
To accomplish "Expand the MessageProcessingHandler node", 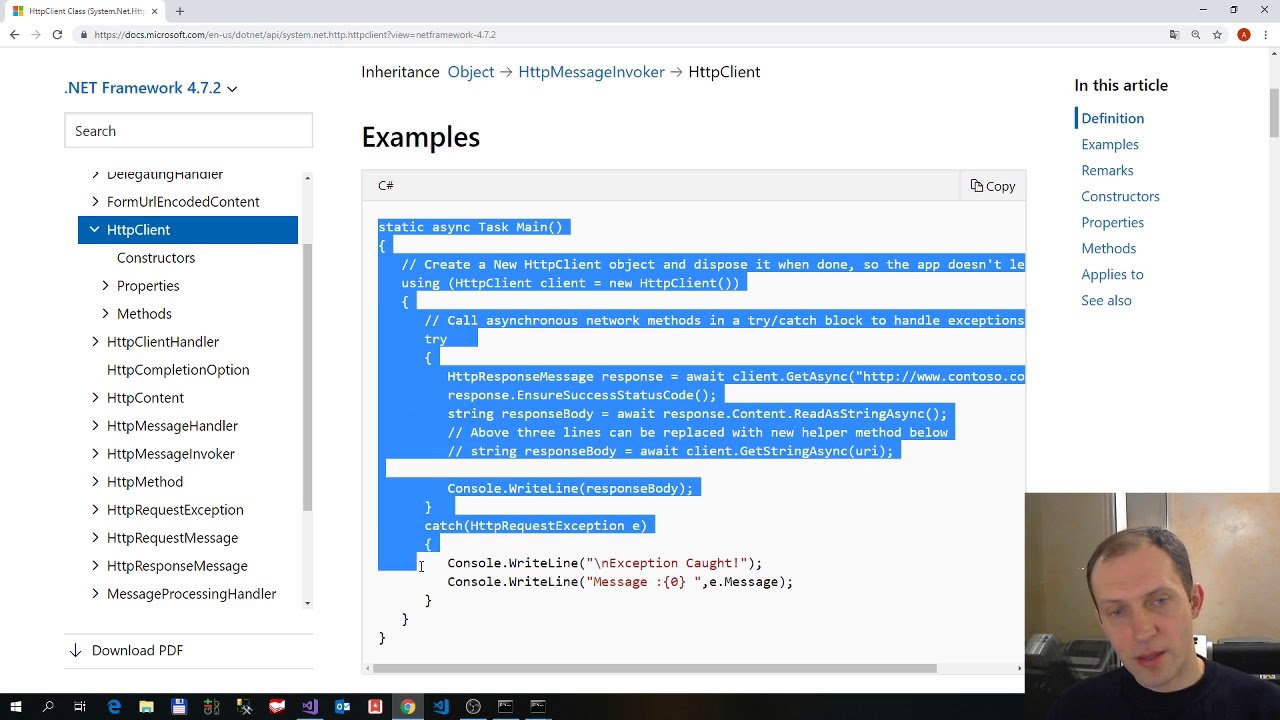I will click(x=95, y=594).
